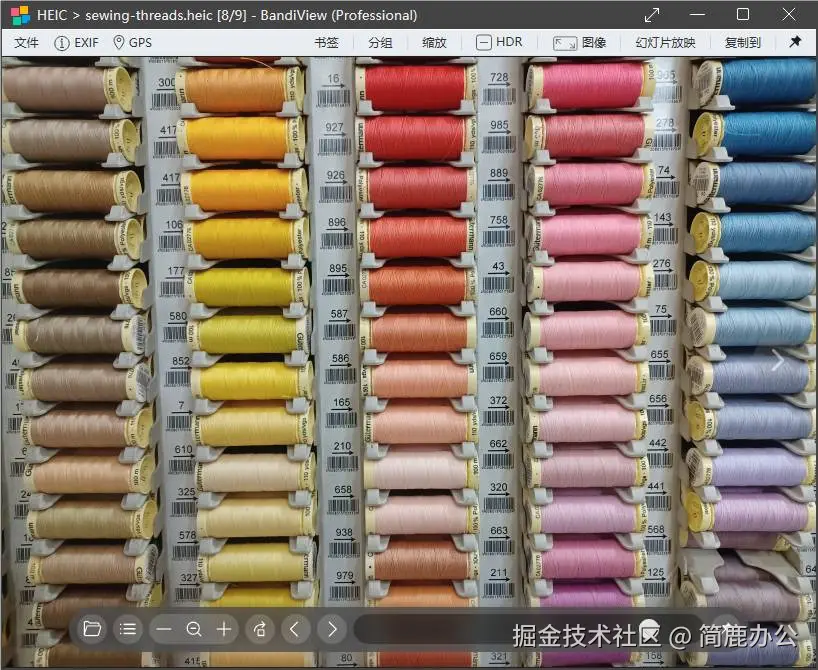Toggle the 图像 image option
Image resolution: width=818 pixels, height=670 pixels.
(x=580, y=42)
